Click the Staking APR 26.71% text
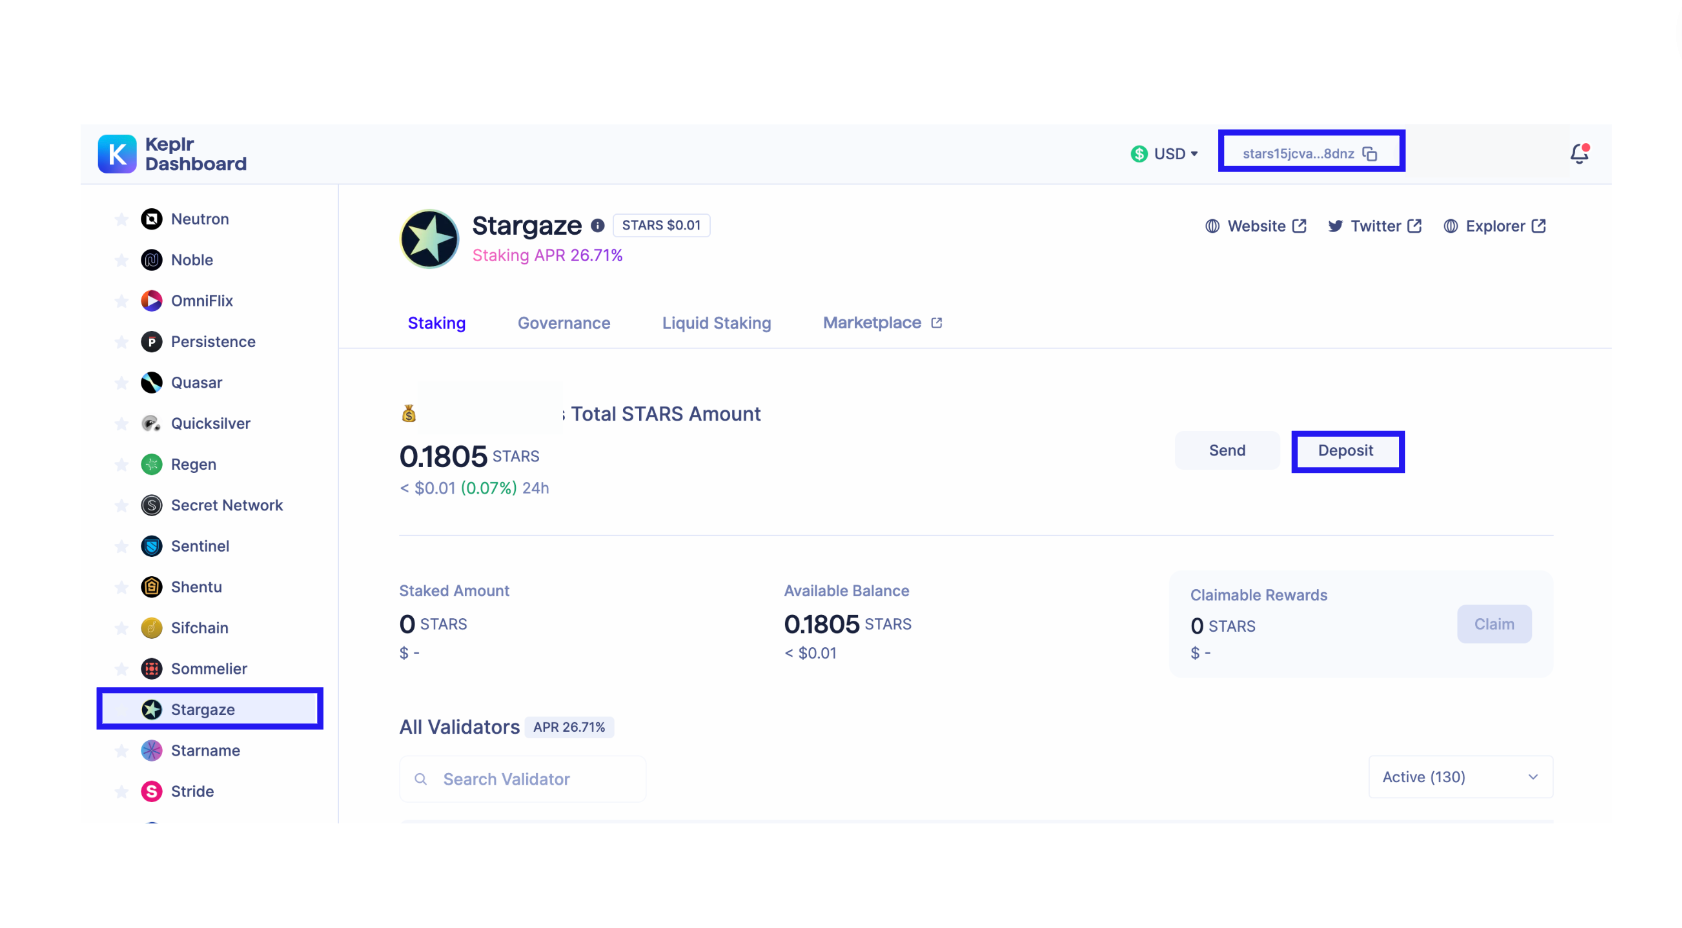The image size is (1682, 928). 547,255
